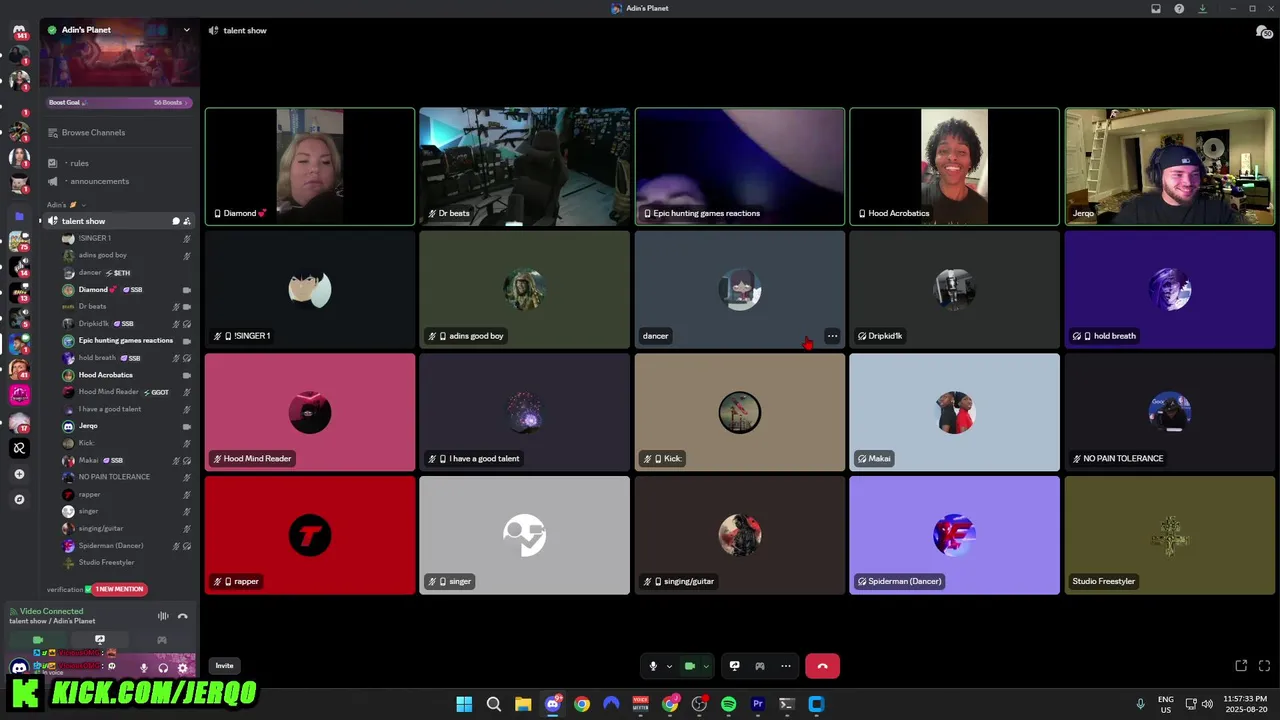Screen dimensions: 1280x720
Task: Open Adobe Premiere Pro from taskbar
Action: [x=757, y=704]
